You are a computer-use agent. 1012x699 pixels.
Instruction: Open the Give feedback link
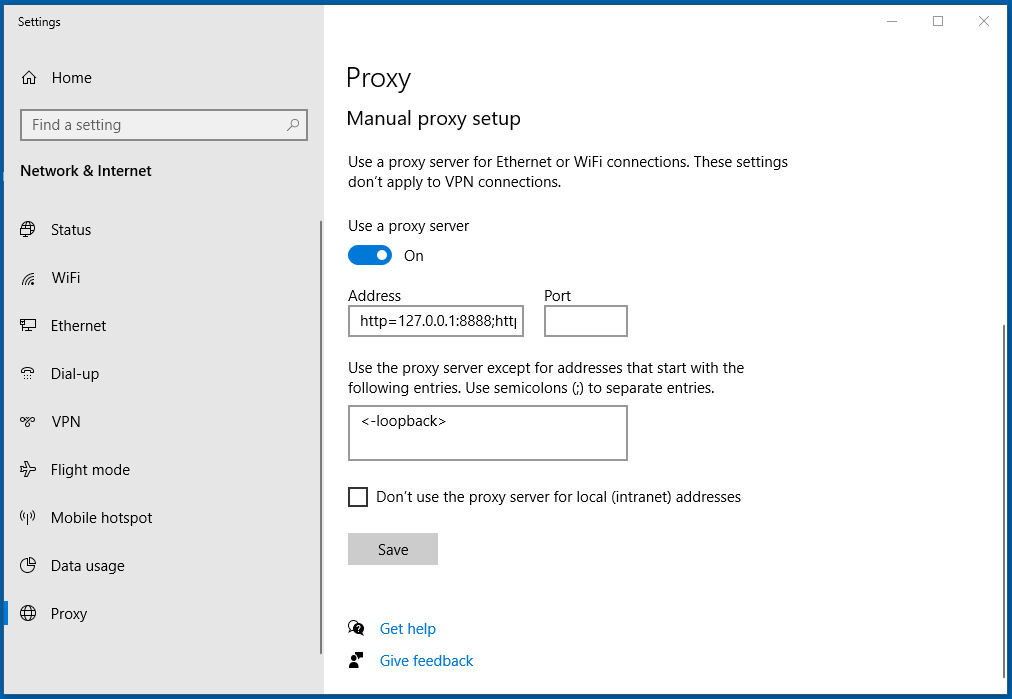426,661
